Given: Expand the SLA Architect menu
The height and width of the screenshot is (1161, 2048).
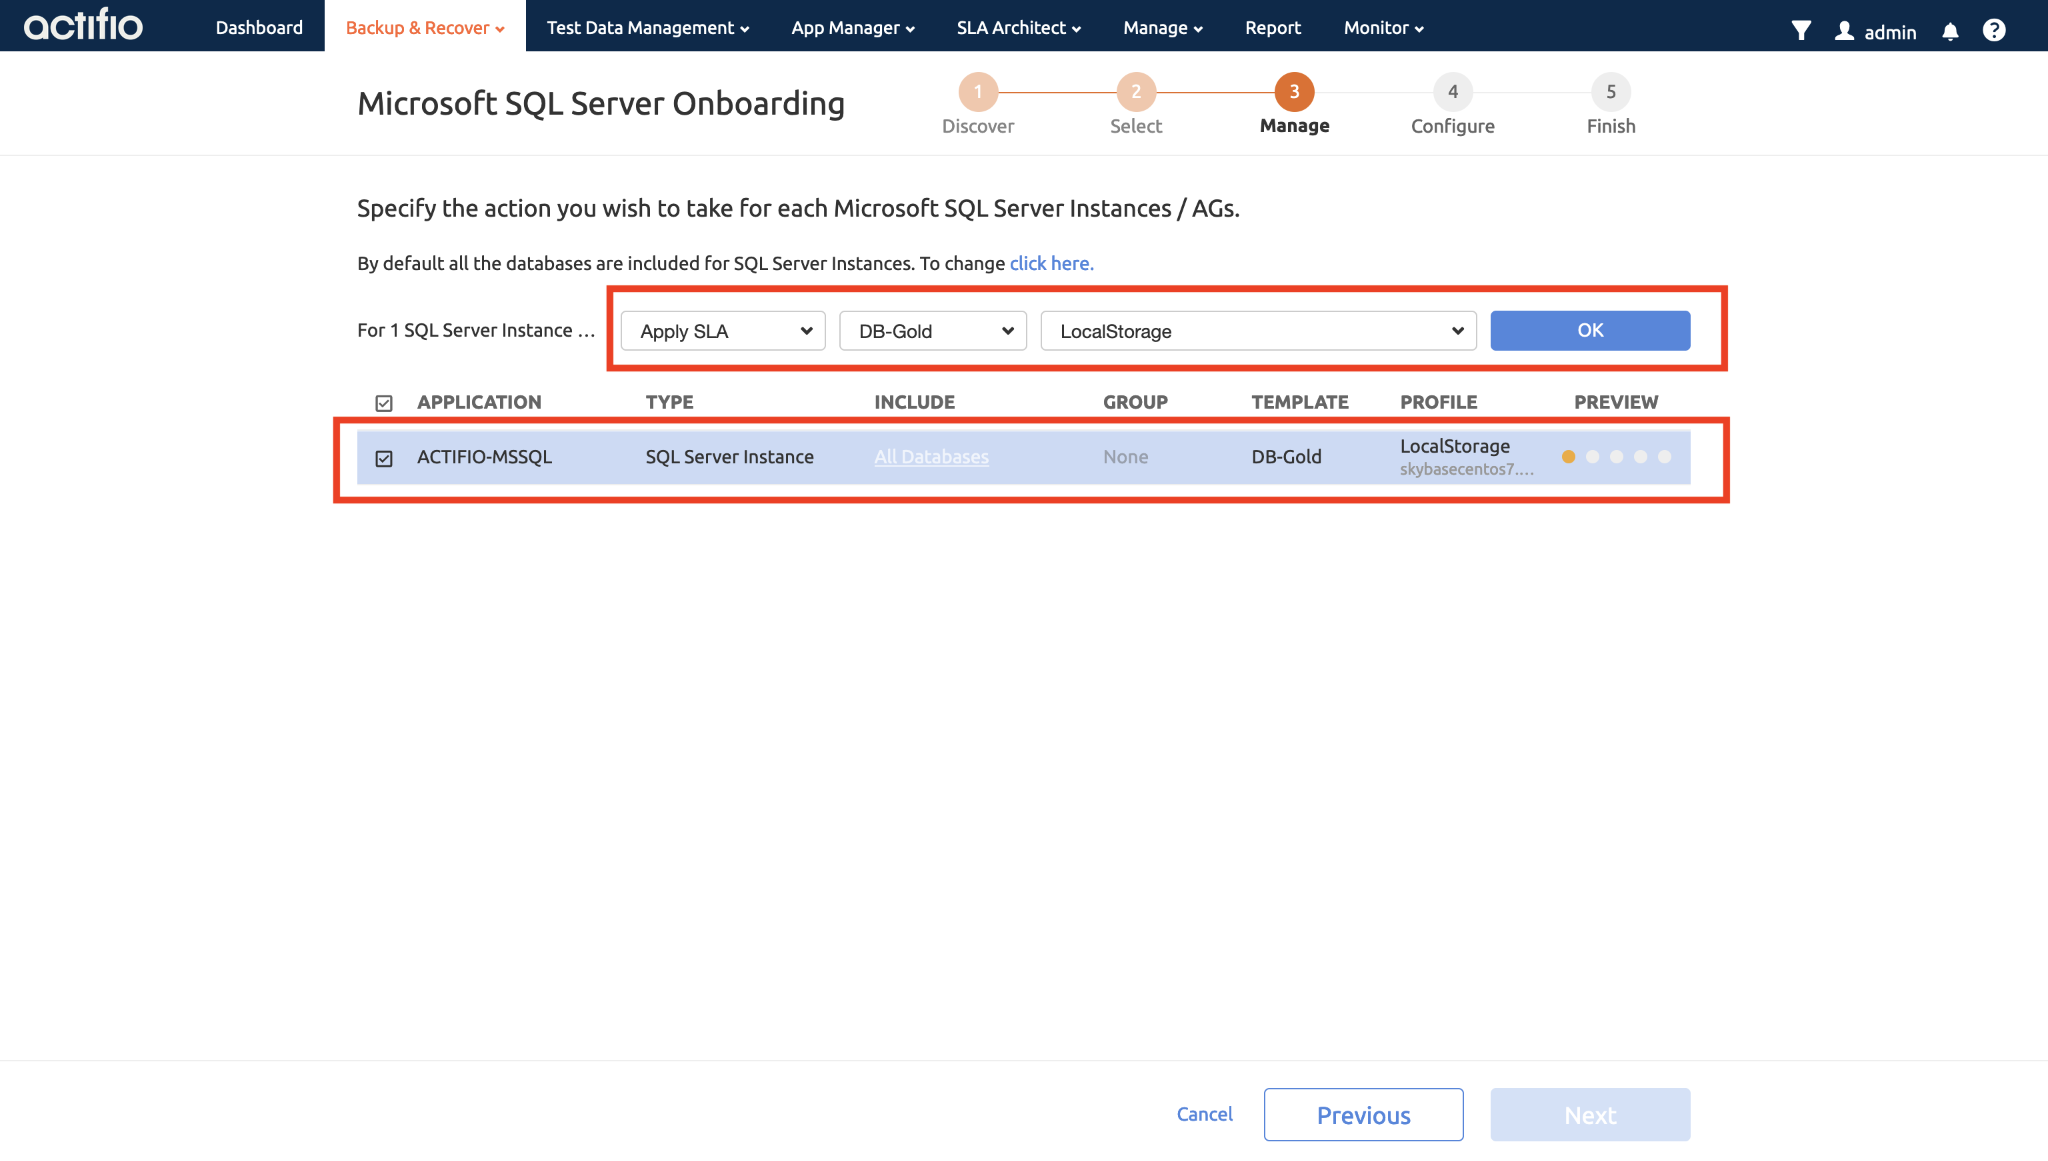Looking at the screenshot, I should pyautogui.click(x=1019, y=27).
